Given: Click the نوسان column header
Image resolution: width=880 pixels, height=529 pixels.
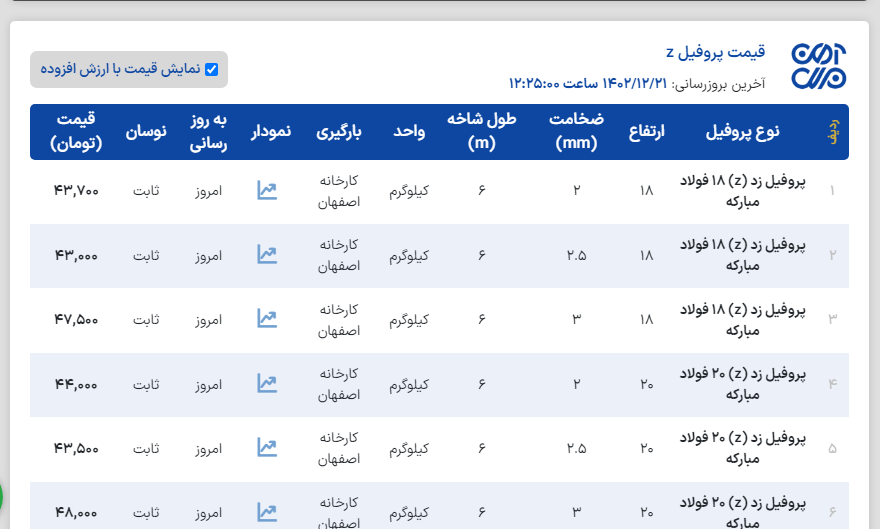Looking at the screenshot, I should pyautogui.click(x=146, y=131).
